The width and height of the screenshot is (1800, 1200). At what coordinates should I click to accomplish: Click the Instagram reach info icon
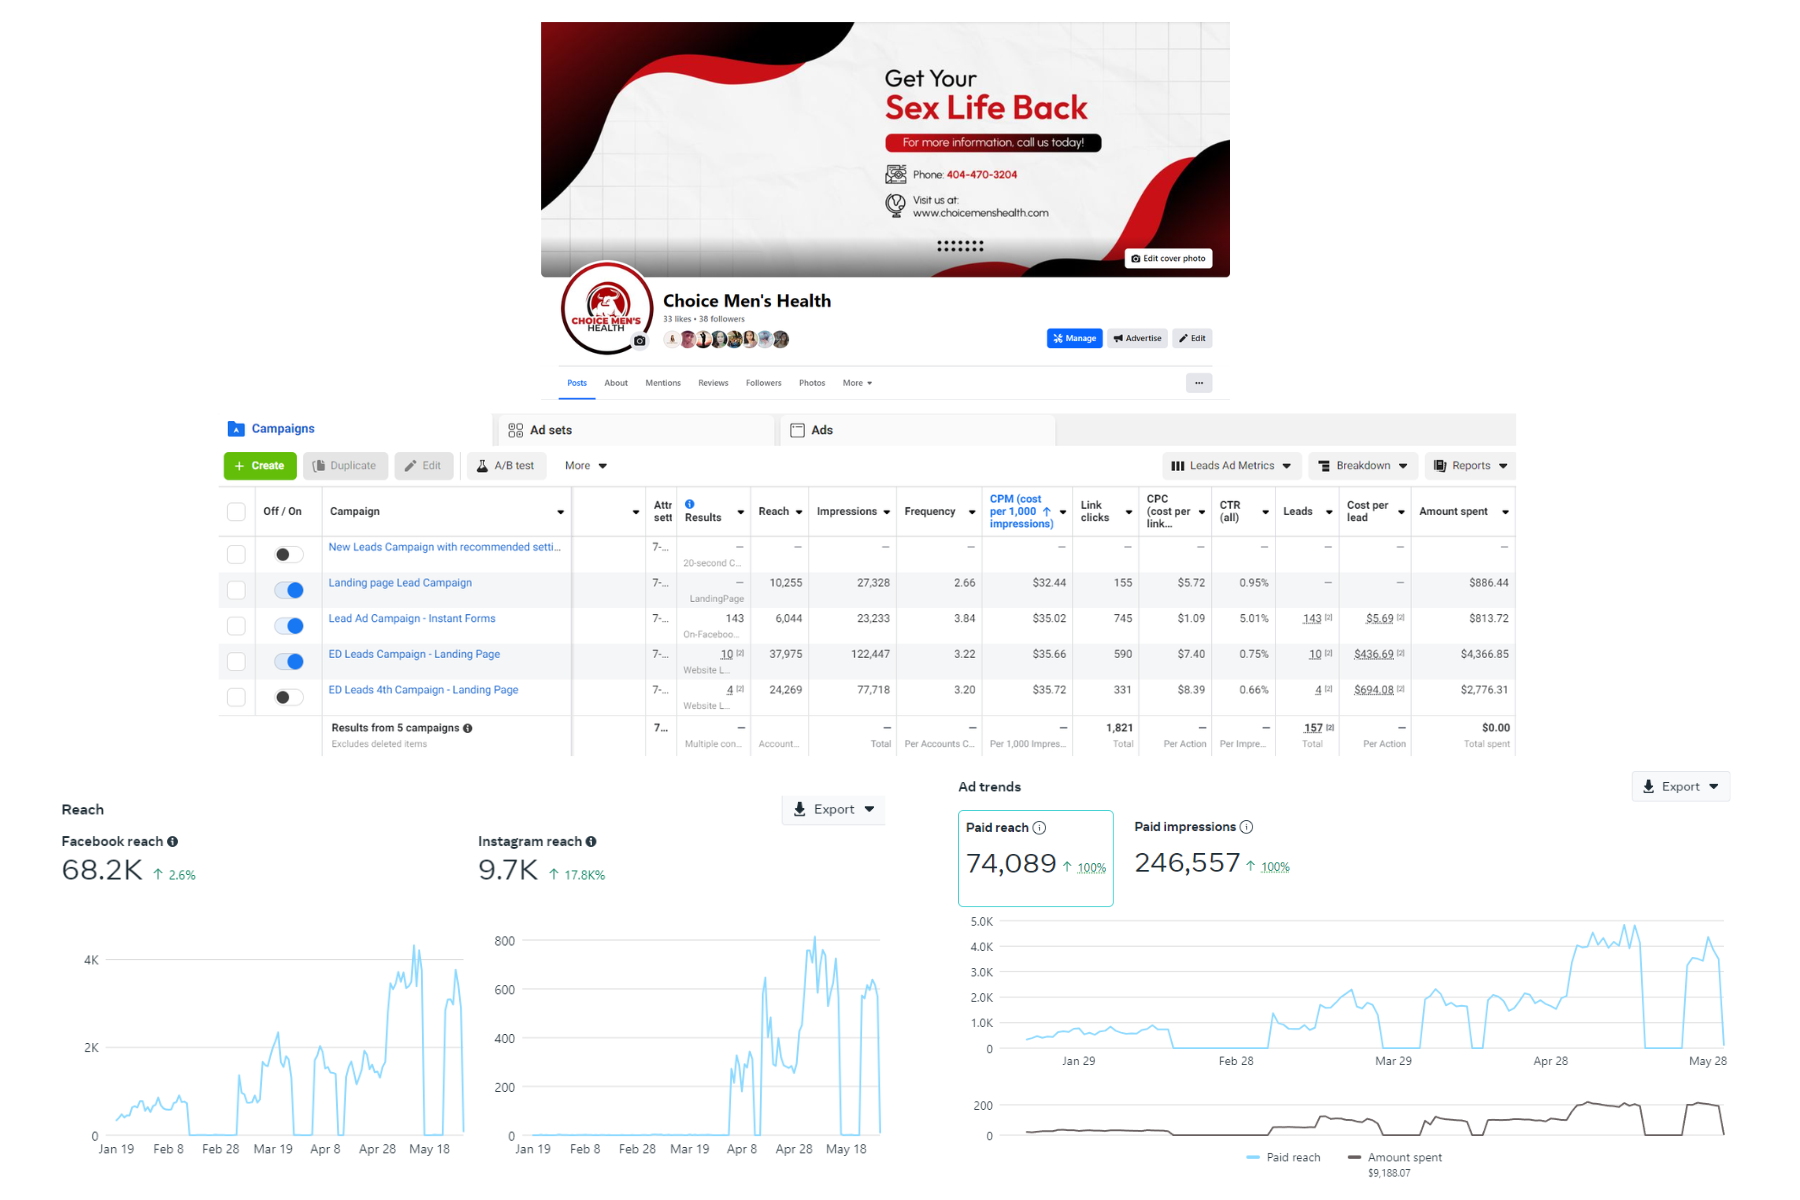coord(591,842)
